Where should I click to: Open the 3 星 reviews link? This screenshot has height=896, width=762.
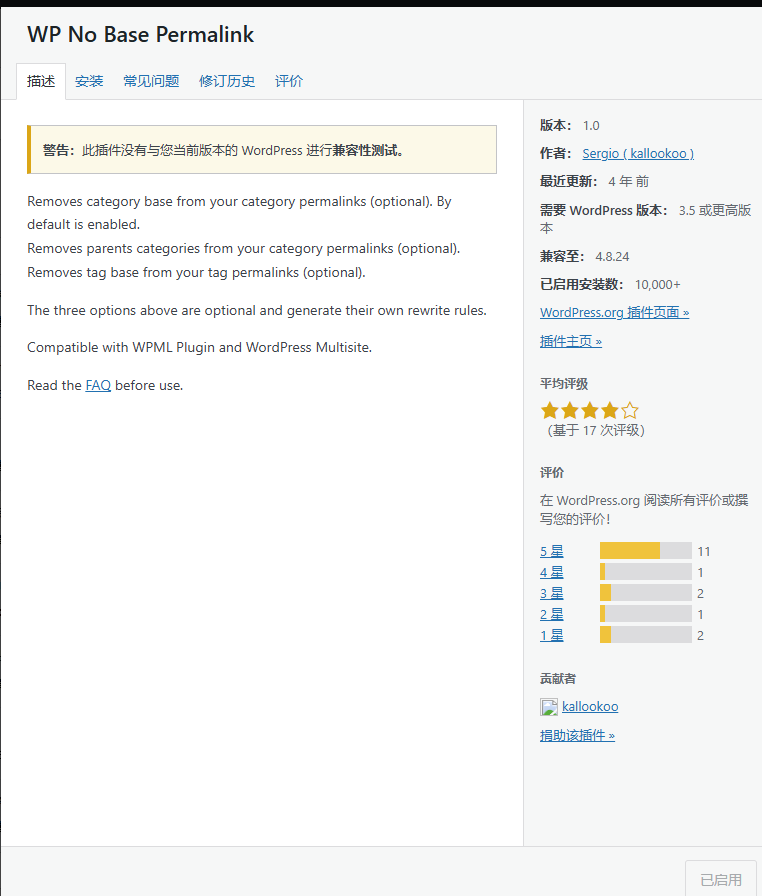pos(552,594)
